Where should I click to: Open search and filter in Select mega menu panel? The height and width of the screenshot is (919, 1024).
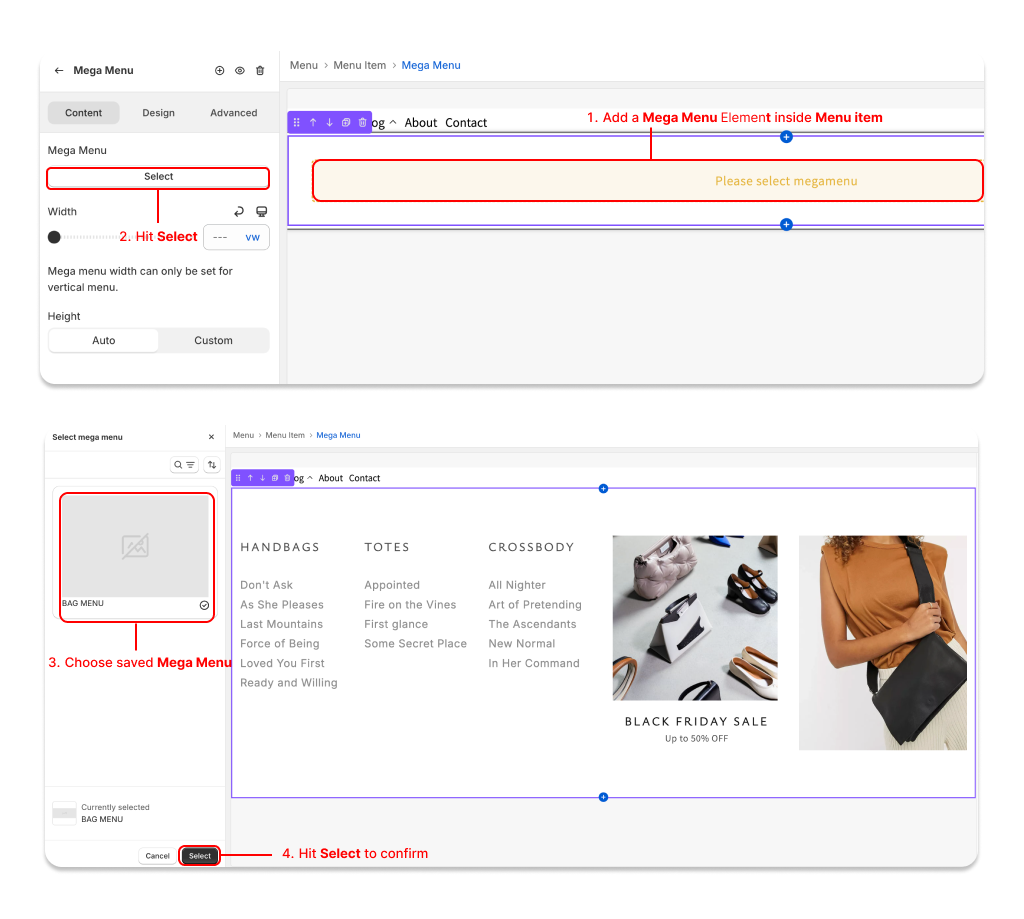tap(184, 465)
